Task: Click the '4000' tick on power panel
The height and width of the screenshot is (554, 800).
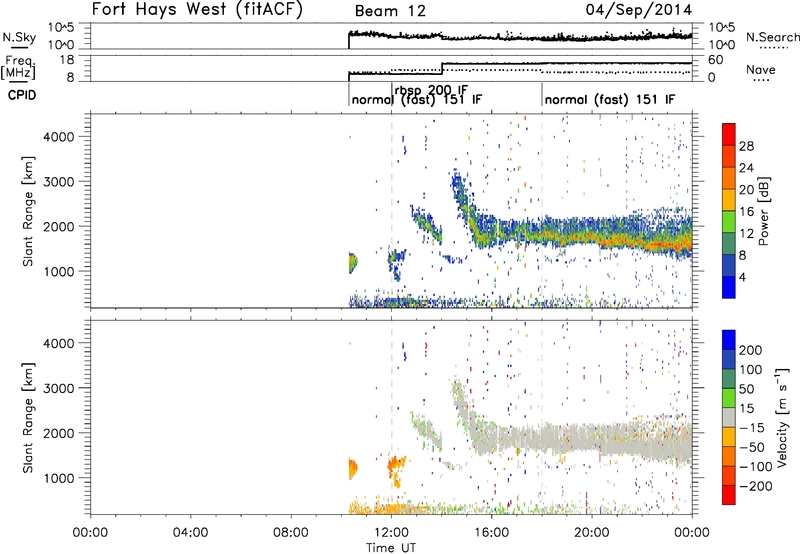Action: click(59, 137)
